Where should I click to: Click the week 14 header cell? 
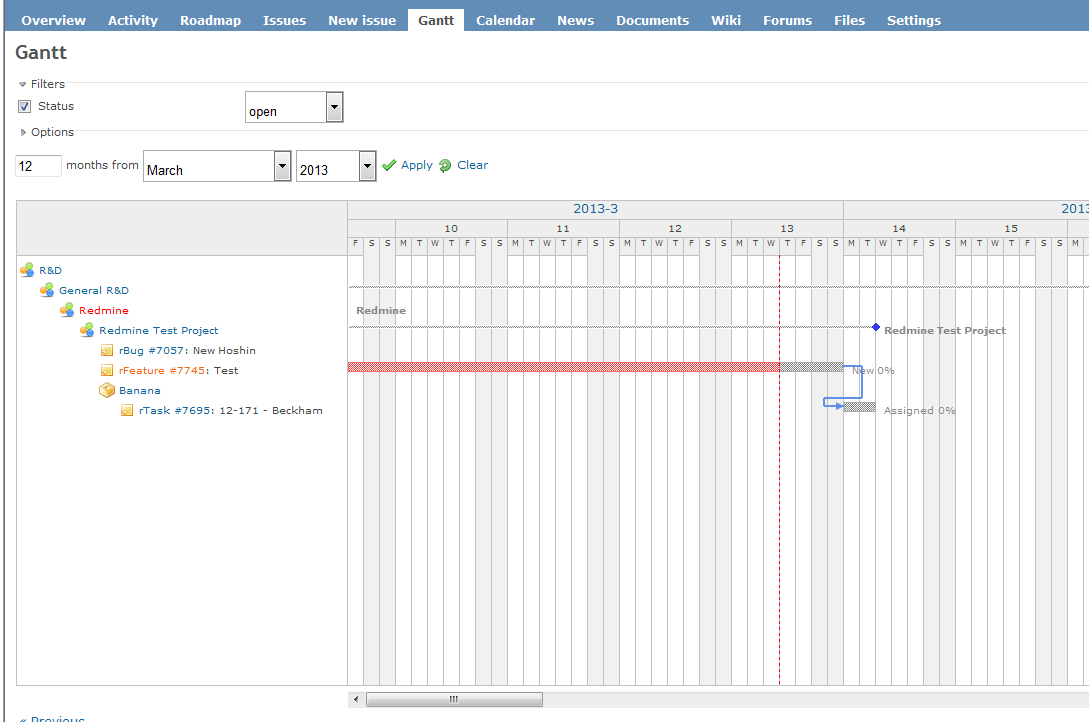tap(899, 228)
